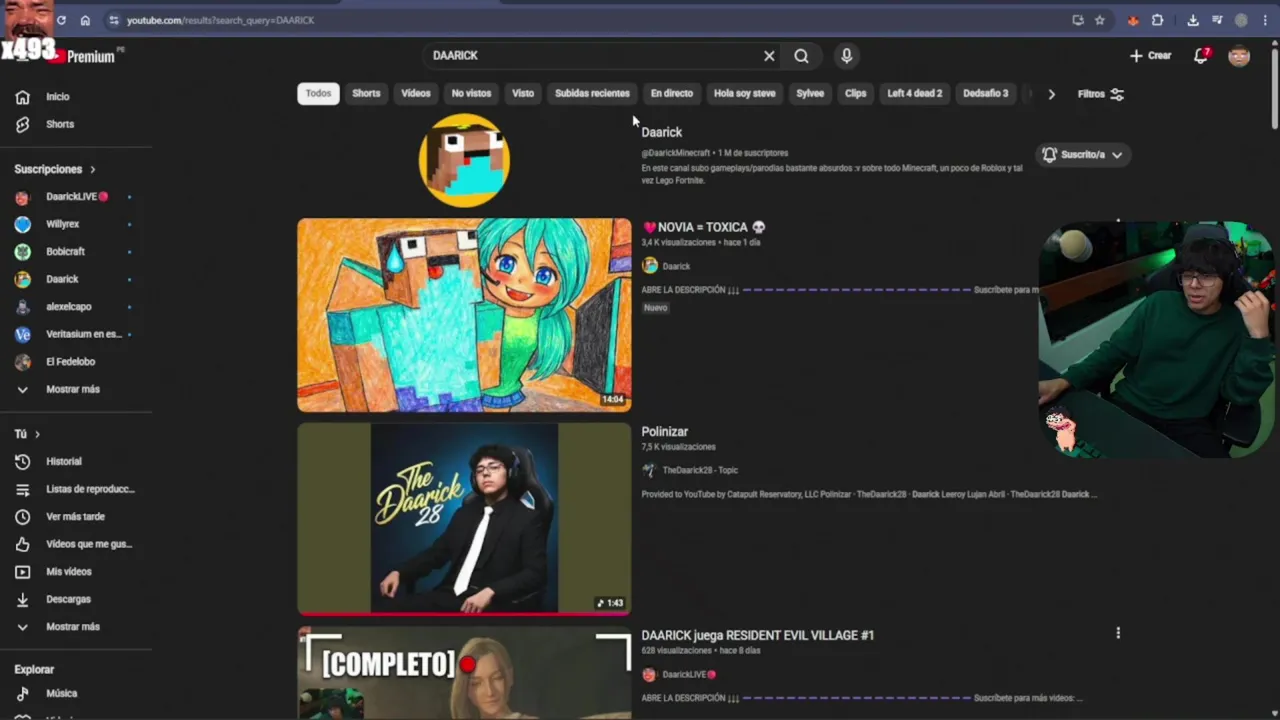This screenshot has height=720, width=1280.
Task: Select the Clips chip
Action: [x=856, y=93]
